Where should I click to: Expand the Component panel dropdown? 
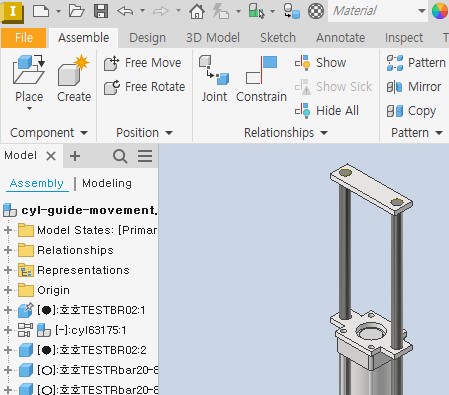(x=84, y=133)
